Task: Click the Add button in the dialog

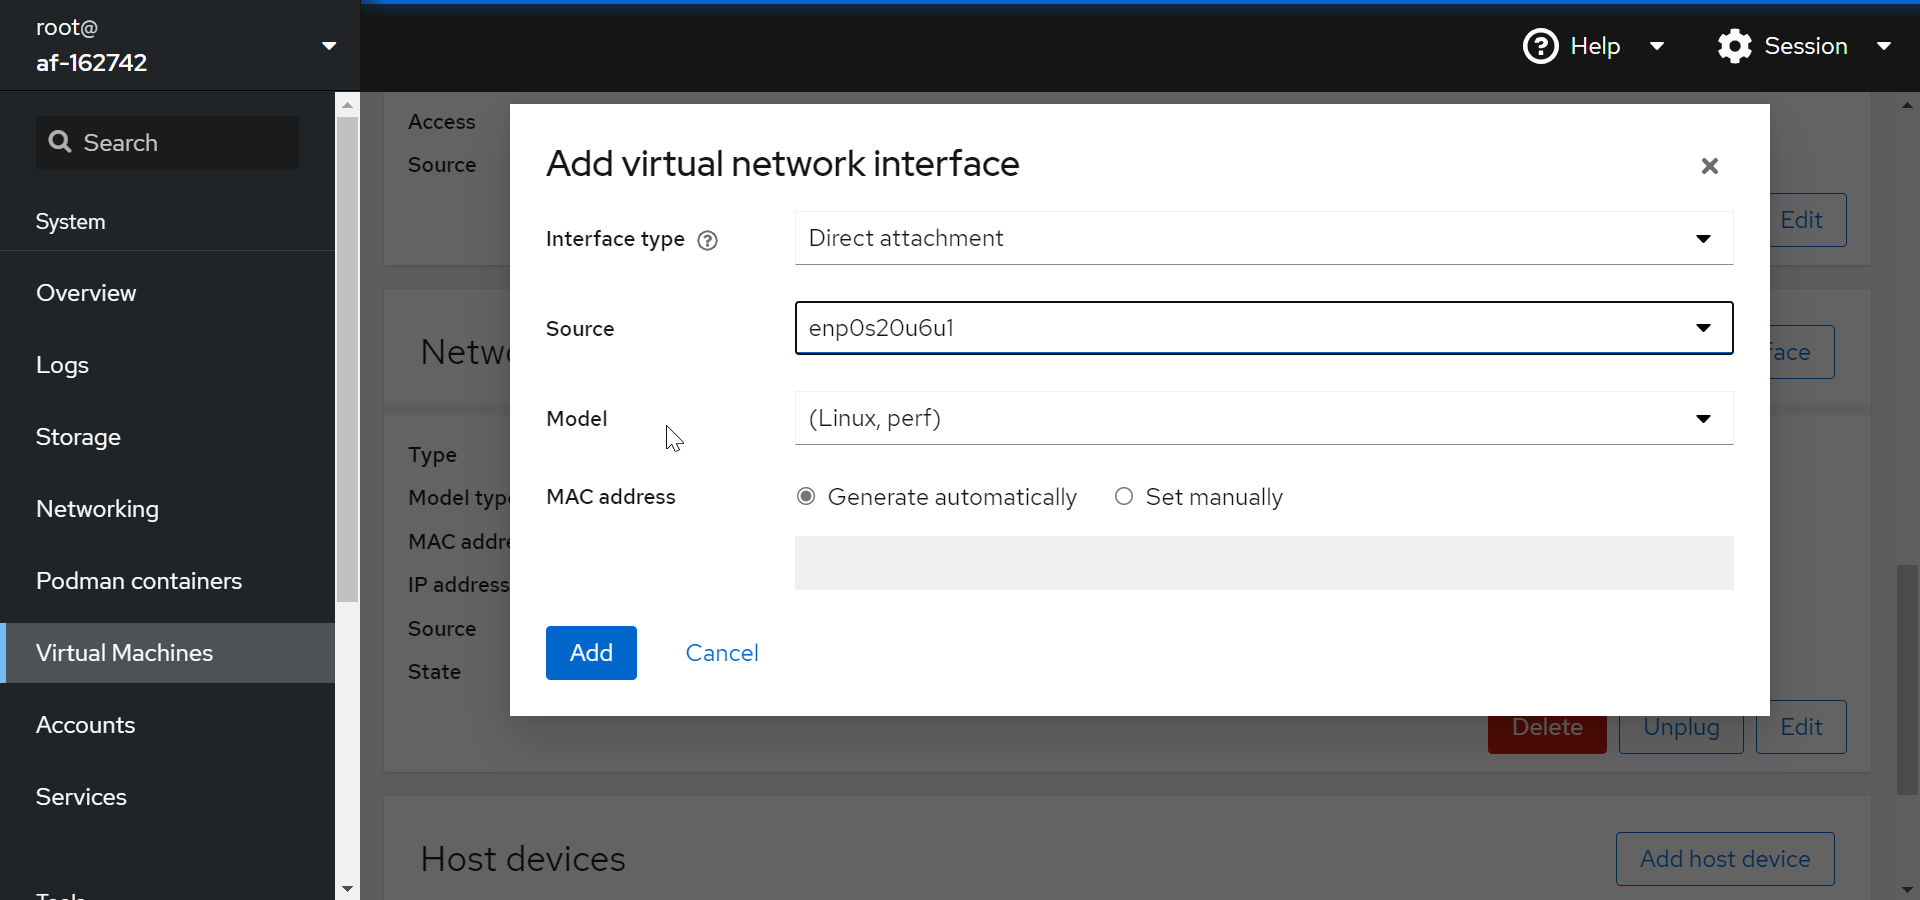Action: pos(591,653)
